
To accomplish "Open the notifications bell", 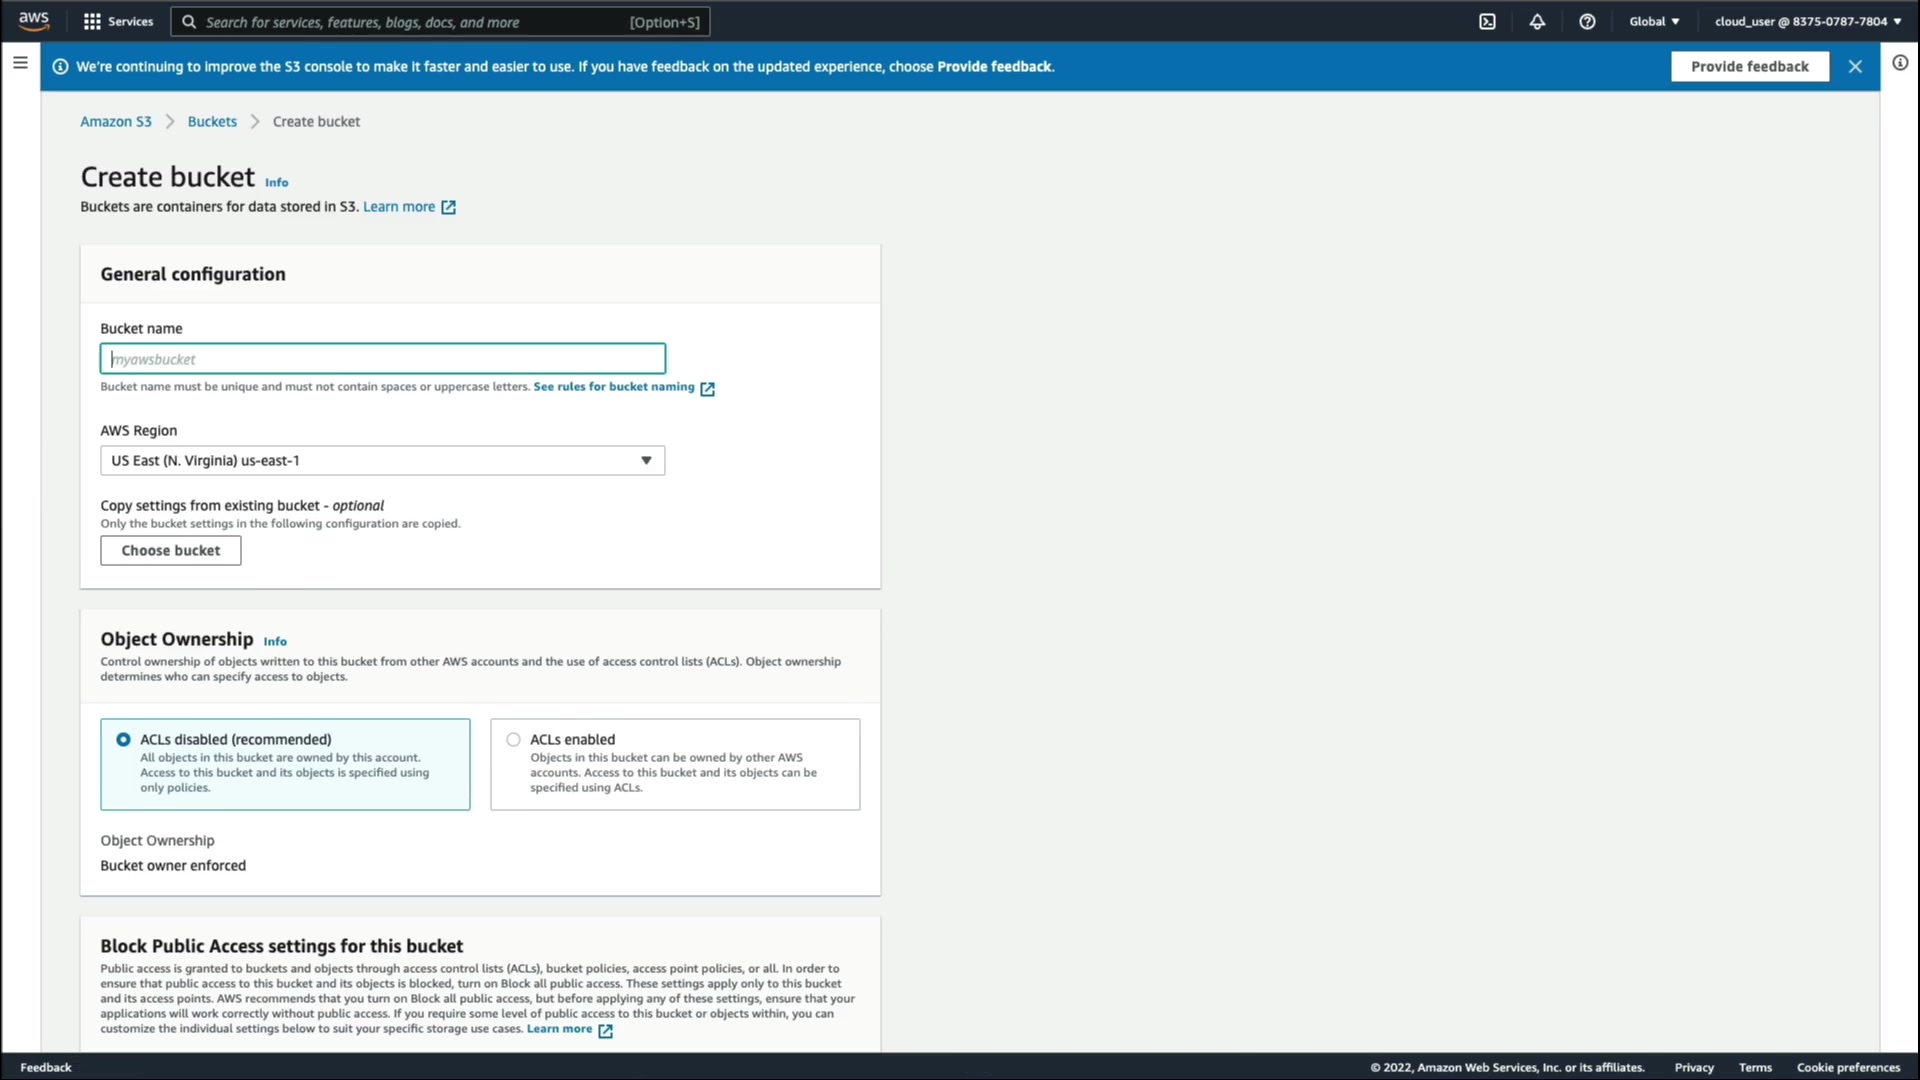I will [1537, 21].
